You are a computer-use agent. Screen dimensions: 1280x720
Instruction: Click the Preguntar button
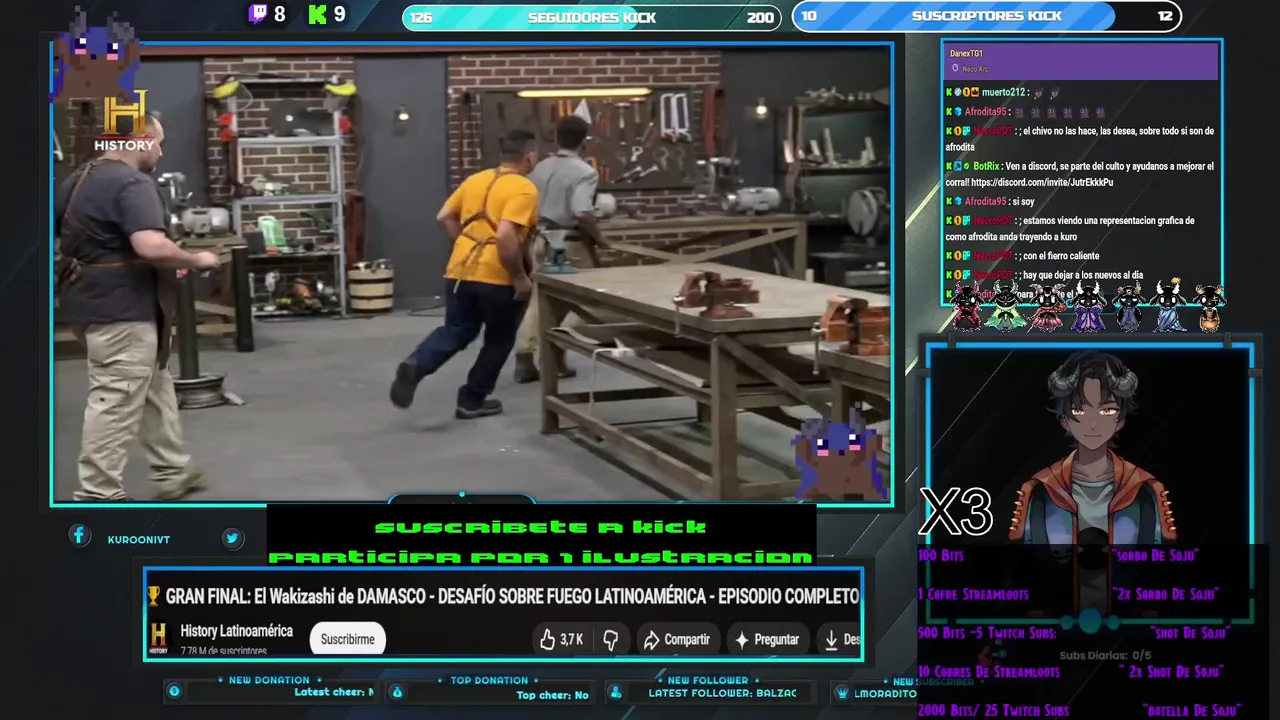tap(767, 639)
